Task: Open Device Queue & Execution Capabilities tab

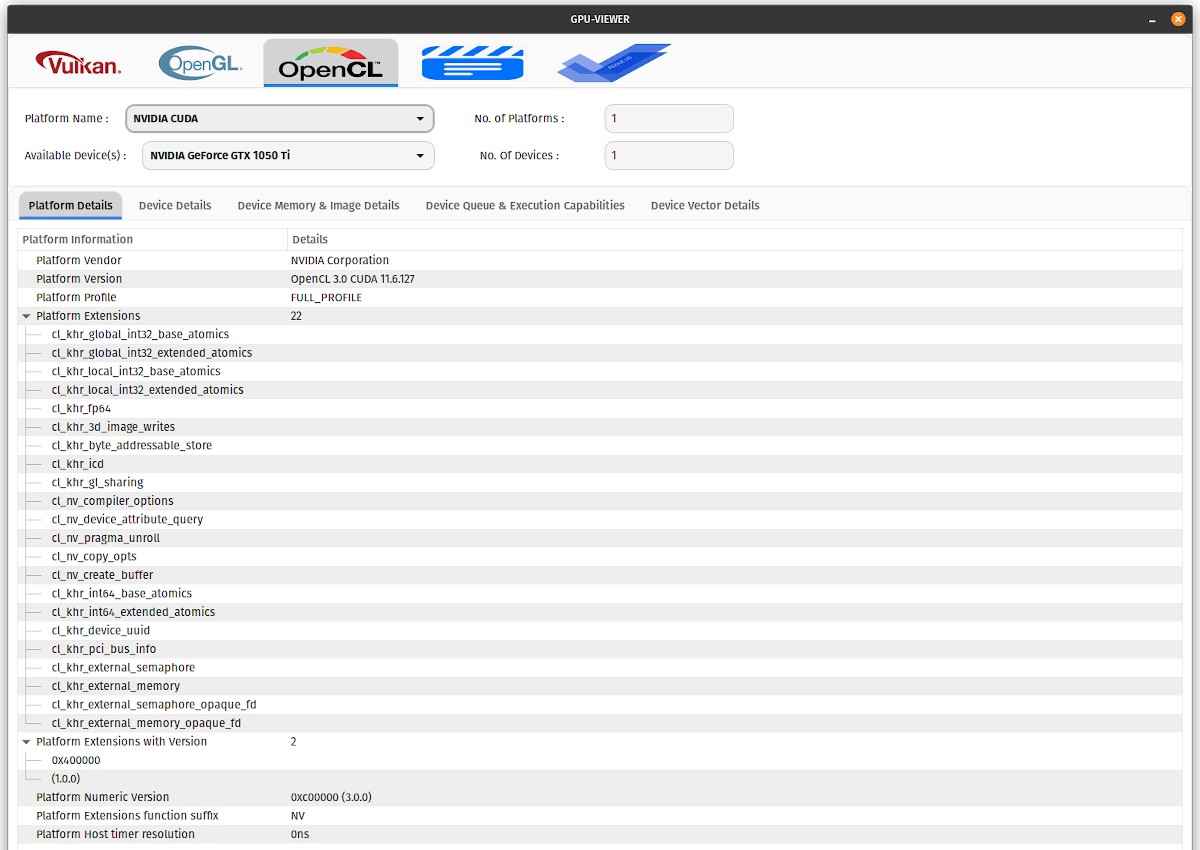Action: [525, 205]
